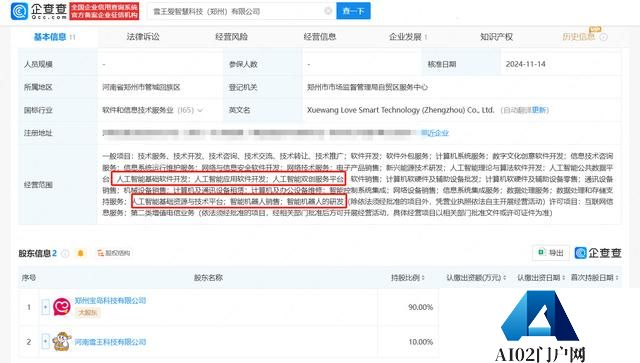Select the 90.00% shareholding value
This screenshot has width=640, height=363.
pyautogui.click(x=420, y=307)
